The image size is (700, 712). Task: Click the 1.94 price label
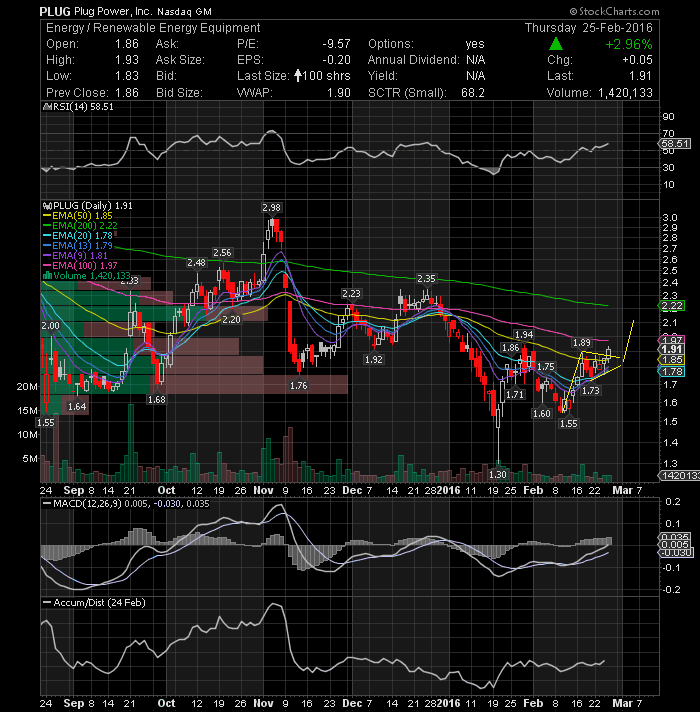524,335
